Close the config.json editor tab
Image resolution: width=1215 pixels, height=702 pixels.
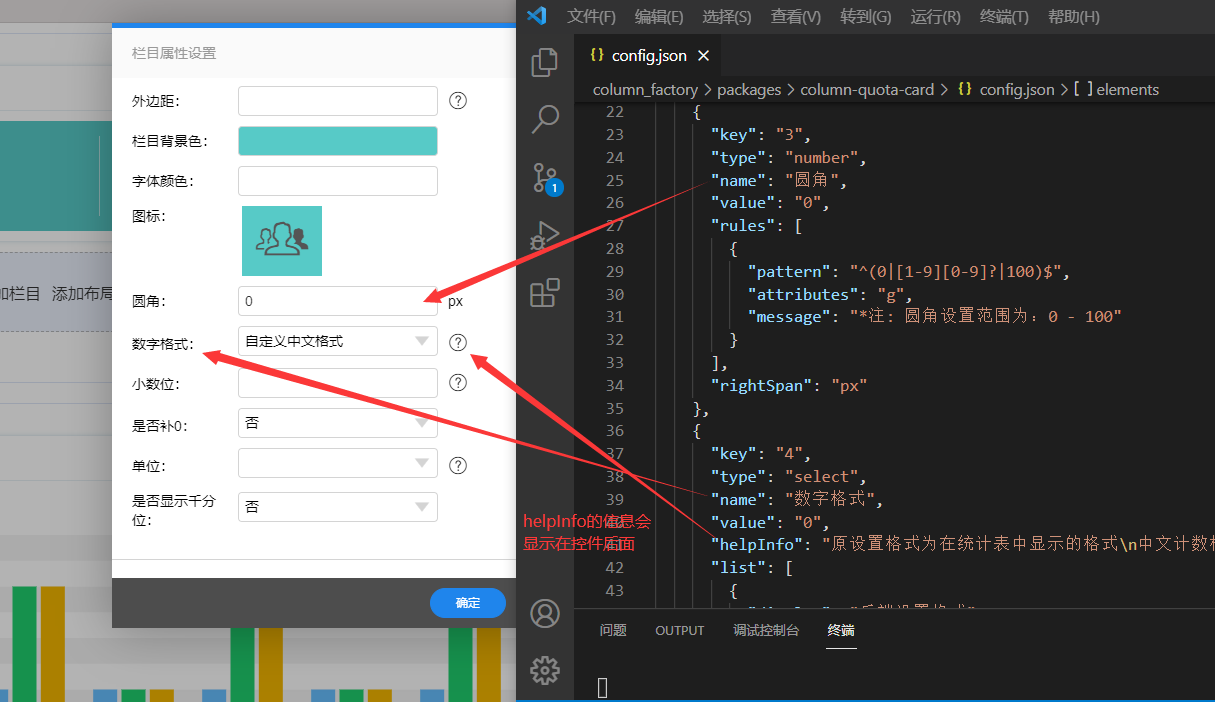pos(703,56)
